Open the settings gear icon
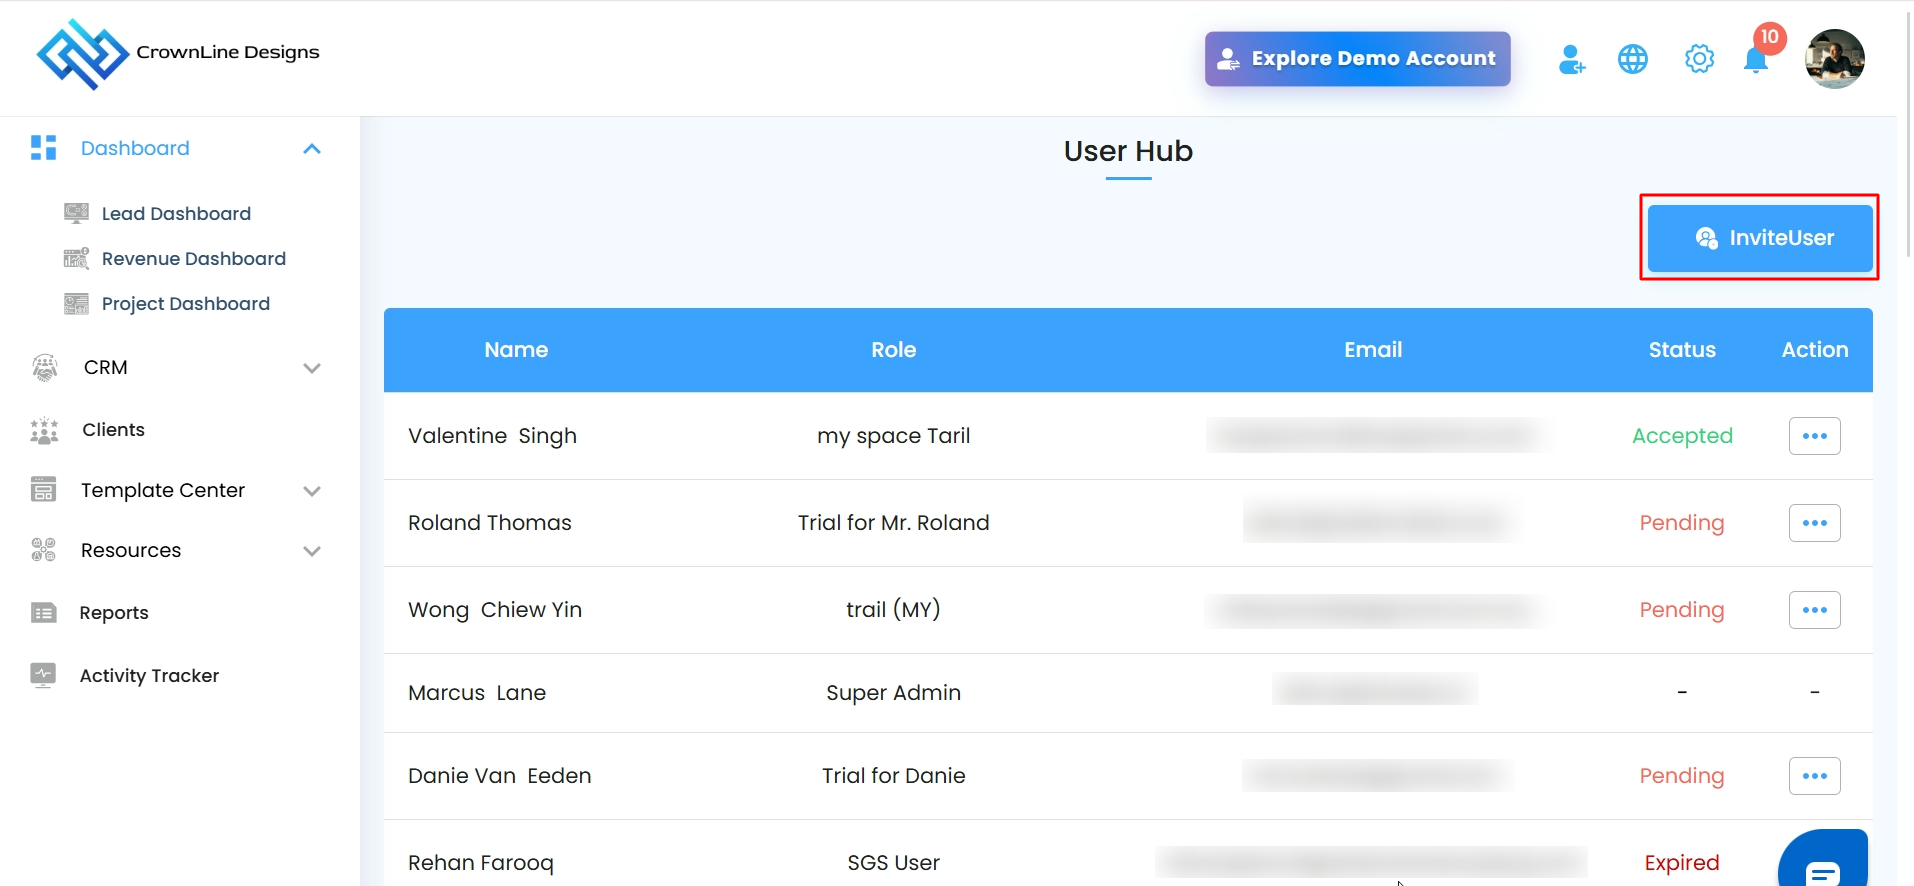Viewport: 1914px width, 886px height. (x=1699, y=60)
